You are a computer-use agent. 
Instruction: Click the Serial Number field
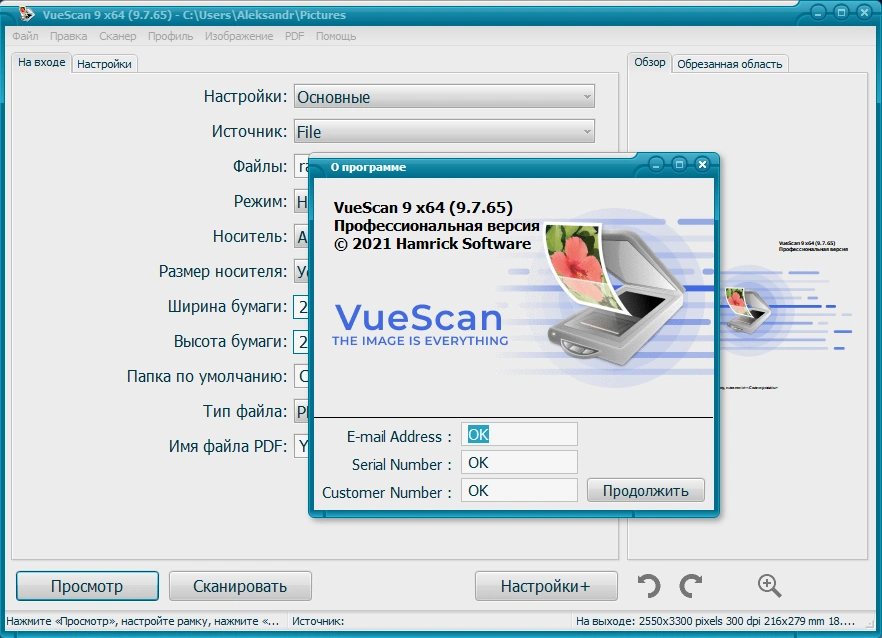tap(519, 462)
